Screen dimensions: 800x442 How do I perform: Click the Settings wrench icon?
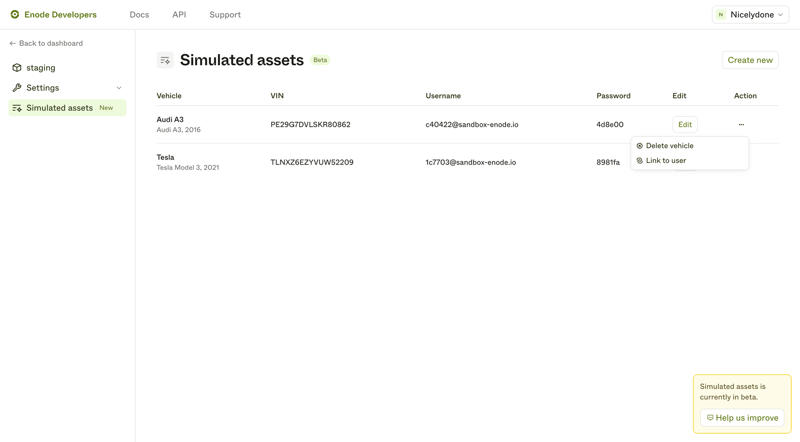[17, 88]
